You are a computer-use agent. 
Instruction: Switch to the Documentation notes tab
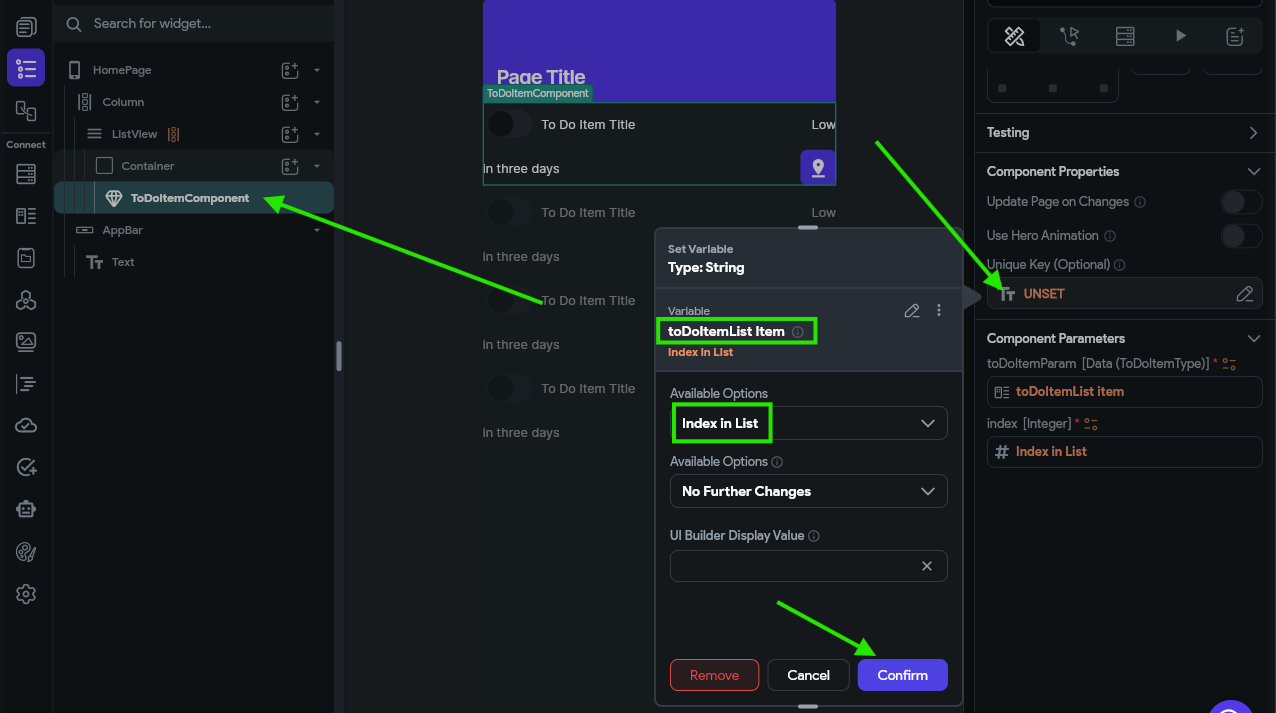pos(1235,37)
